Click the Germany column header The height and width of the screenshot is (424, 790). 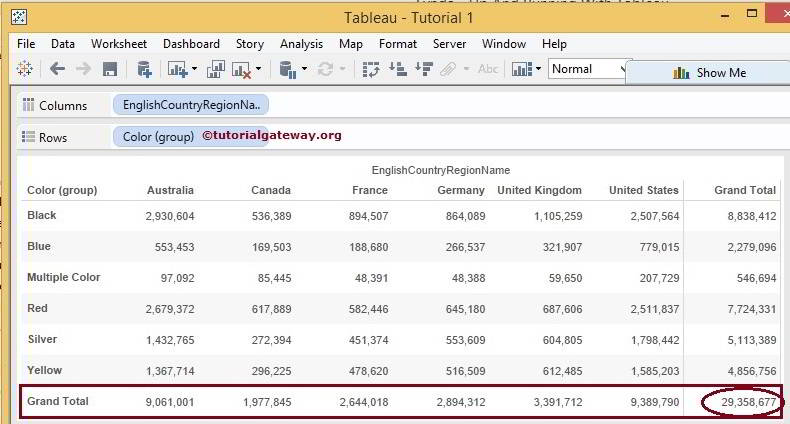(x=461, y=190)
